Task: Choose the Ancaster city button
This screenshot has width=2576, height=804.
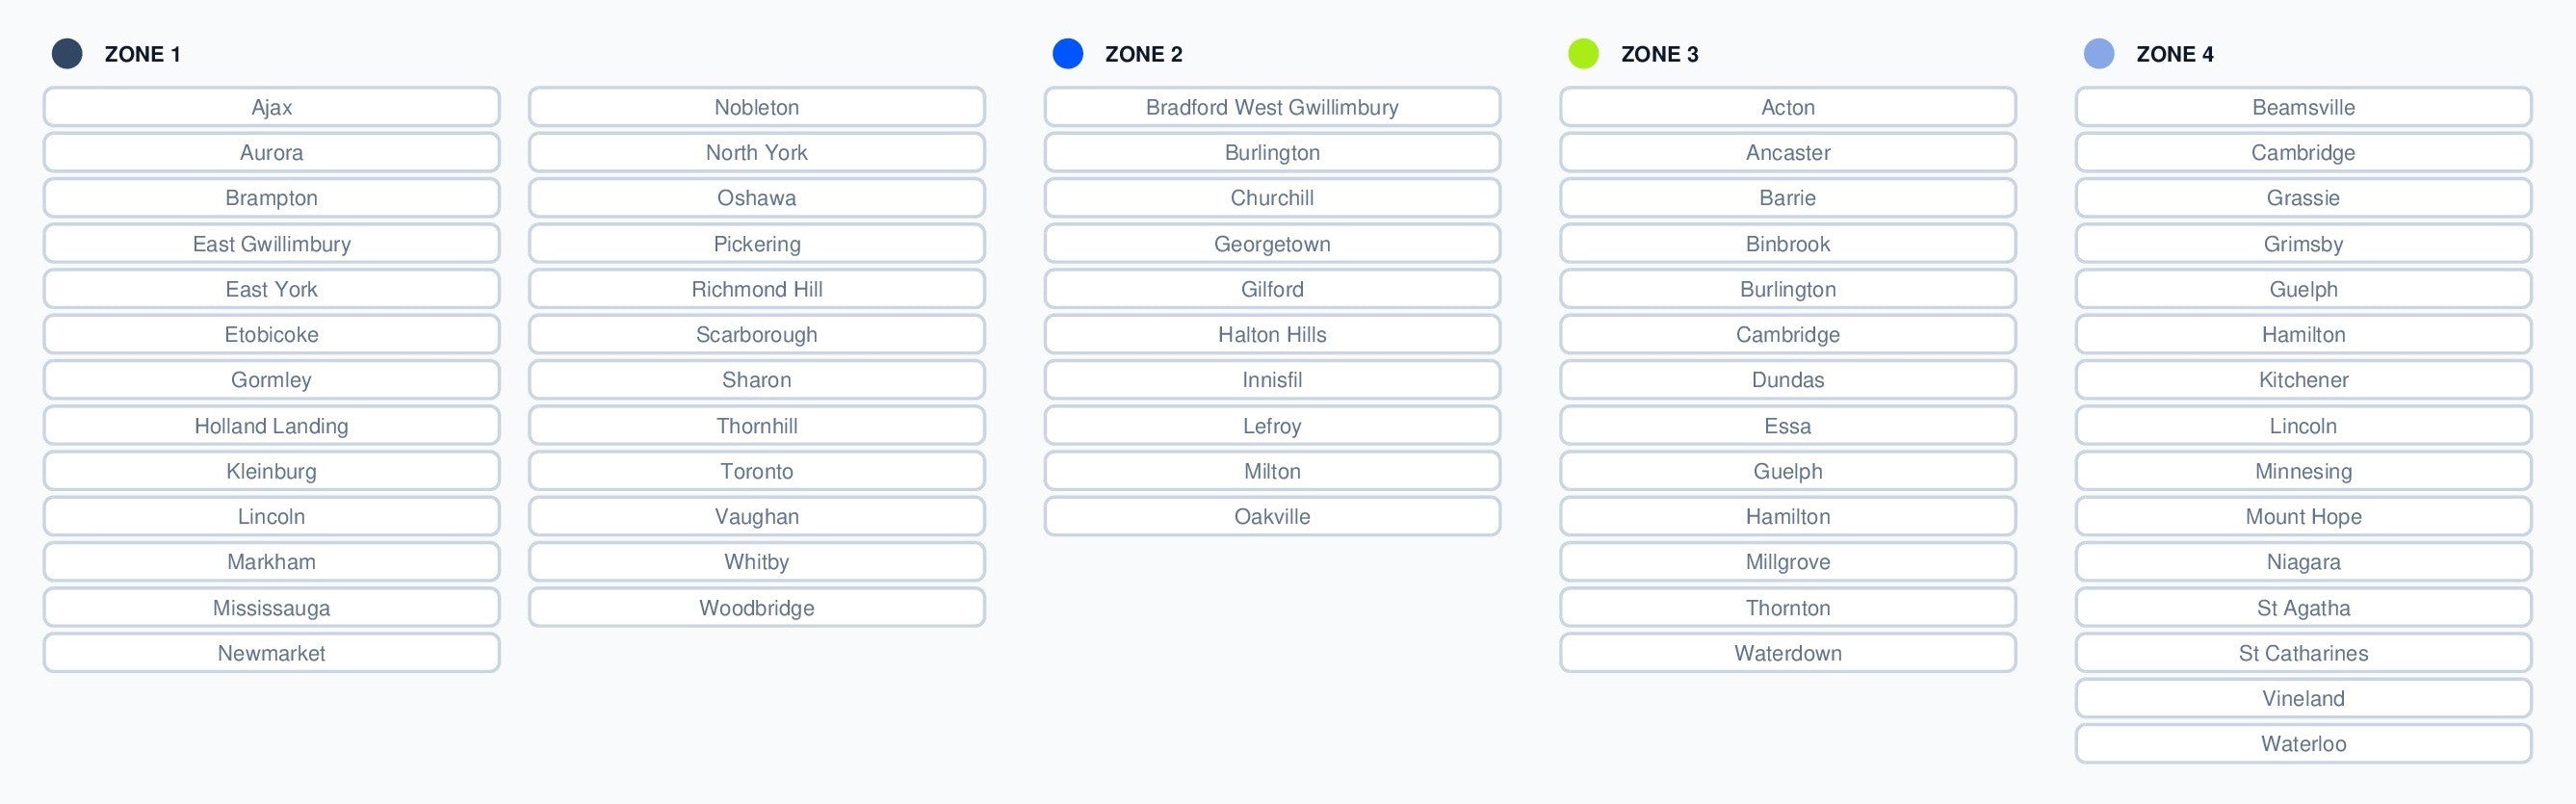Action: 1788,153
